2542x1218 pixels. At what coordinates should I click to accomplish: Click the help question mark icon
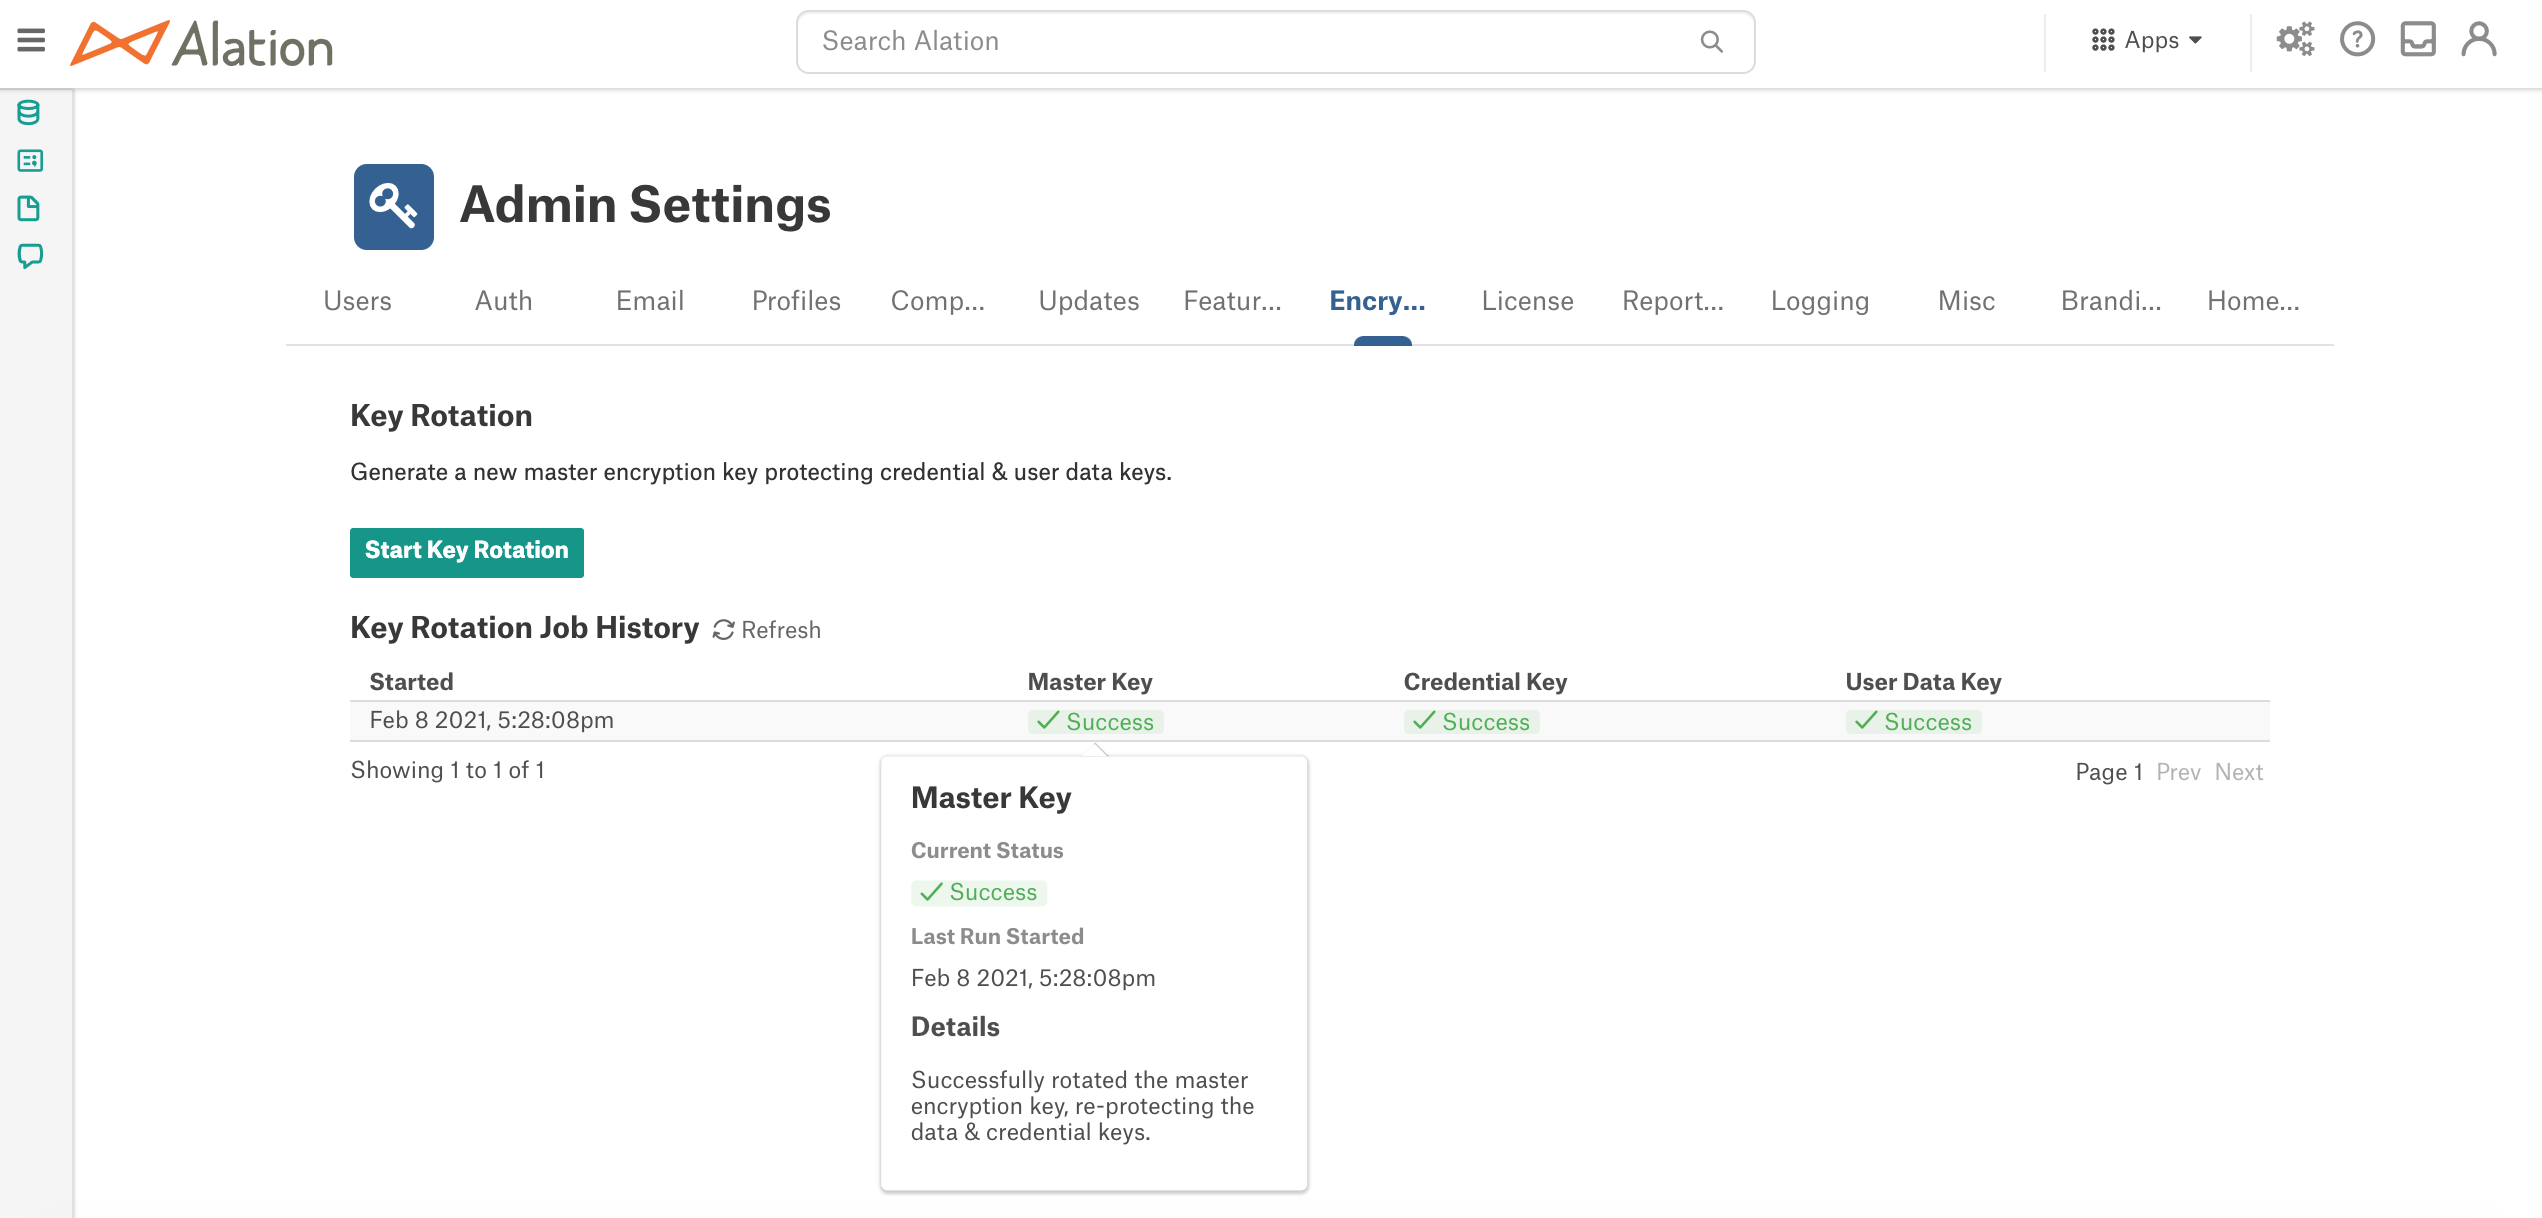coord(2357,41)
